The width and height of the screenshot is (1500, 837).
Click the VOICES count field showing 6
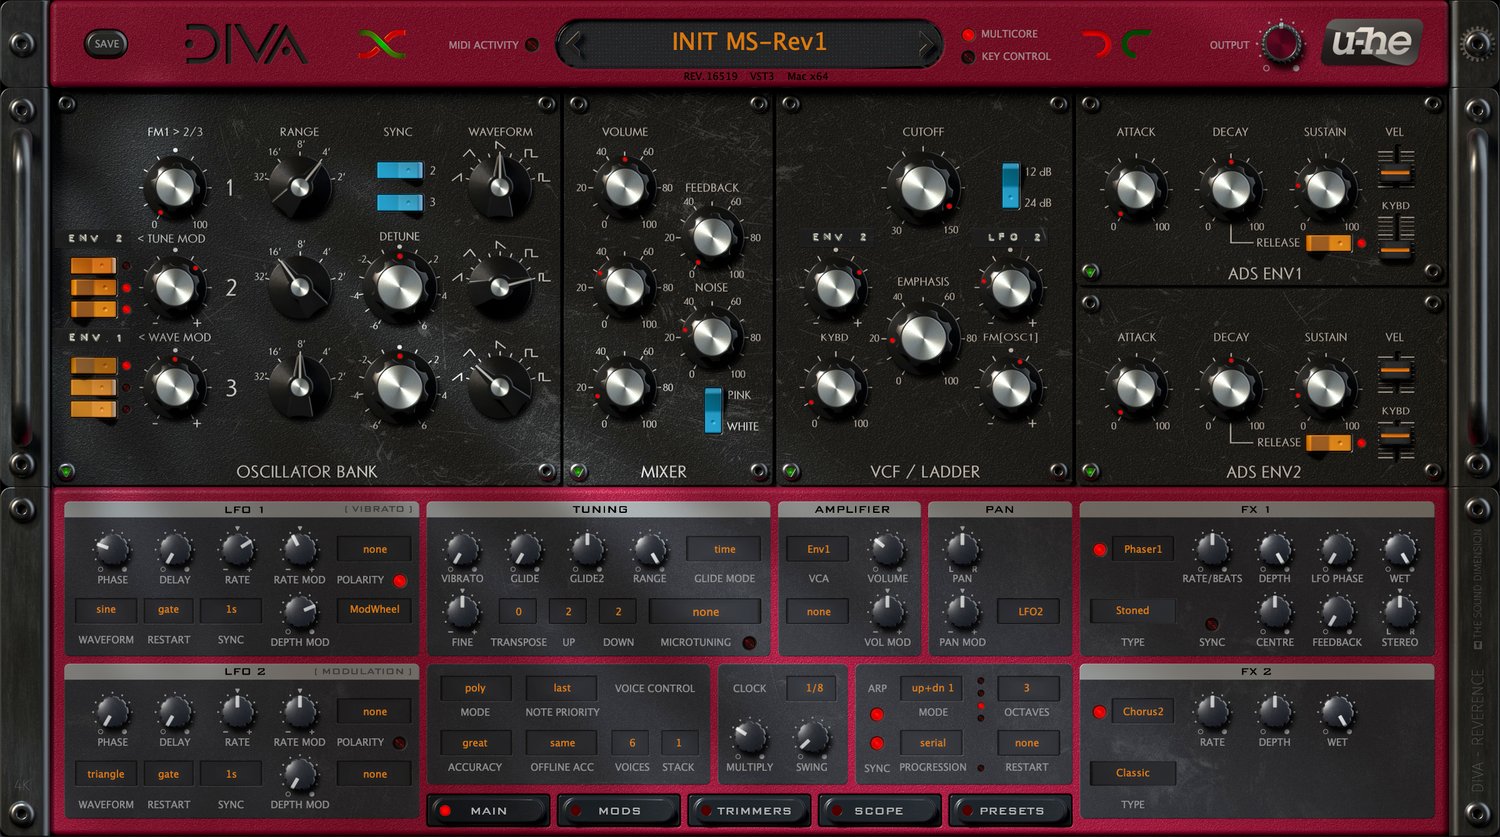(x=632, y=743)
